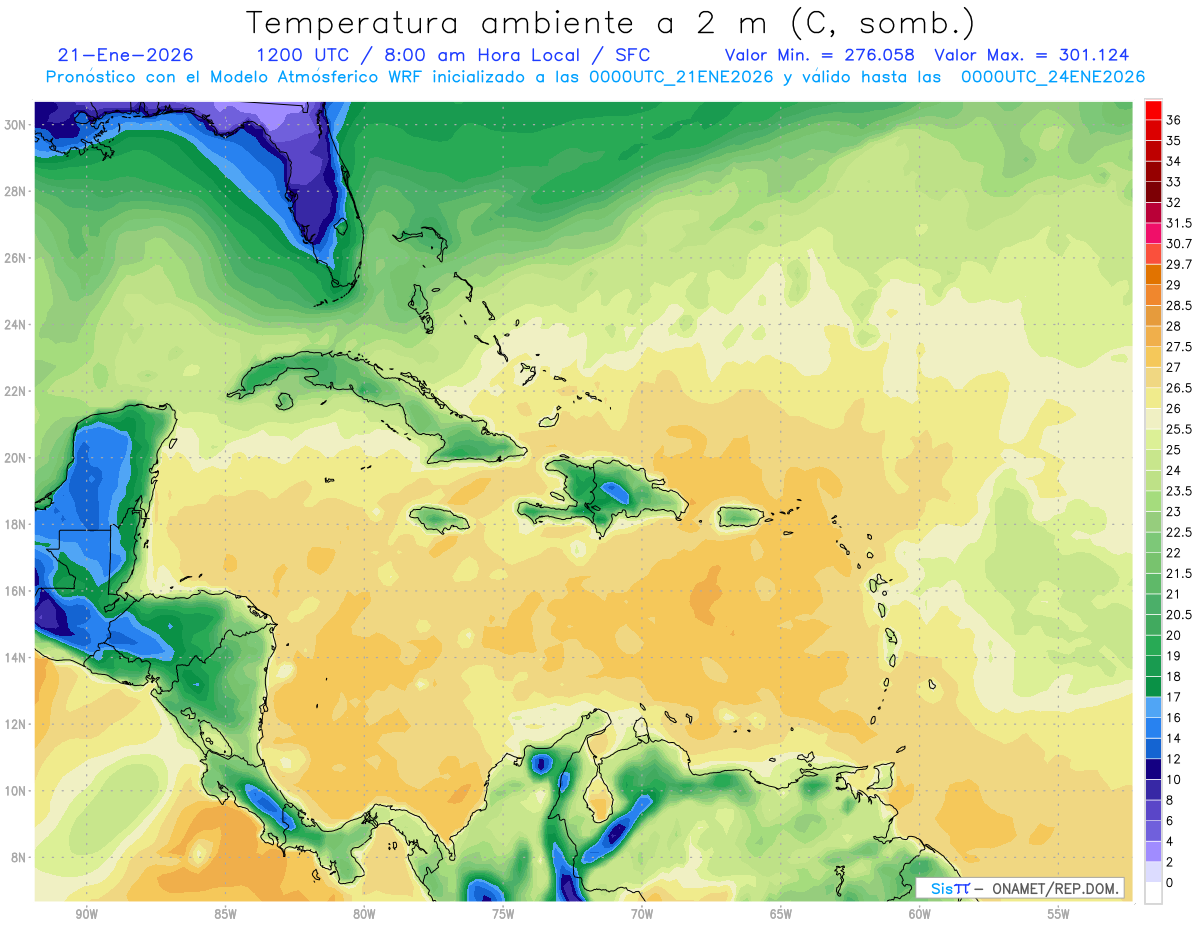Select the date text "21-Ene-2026"

[x=126, y=55]
